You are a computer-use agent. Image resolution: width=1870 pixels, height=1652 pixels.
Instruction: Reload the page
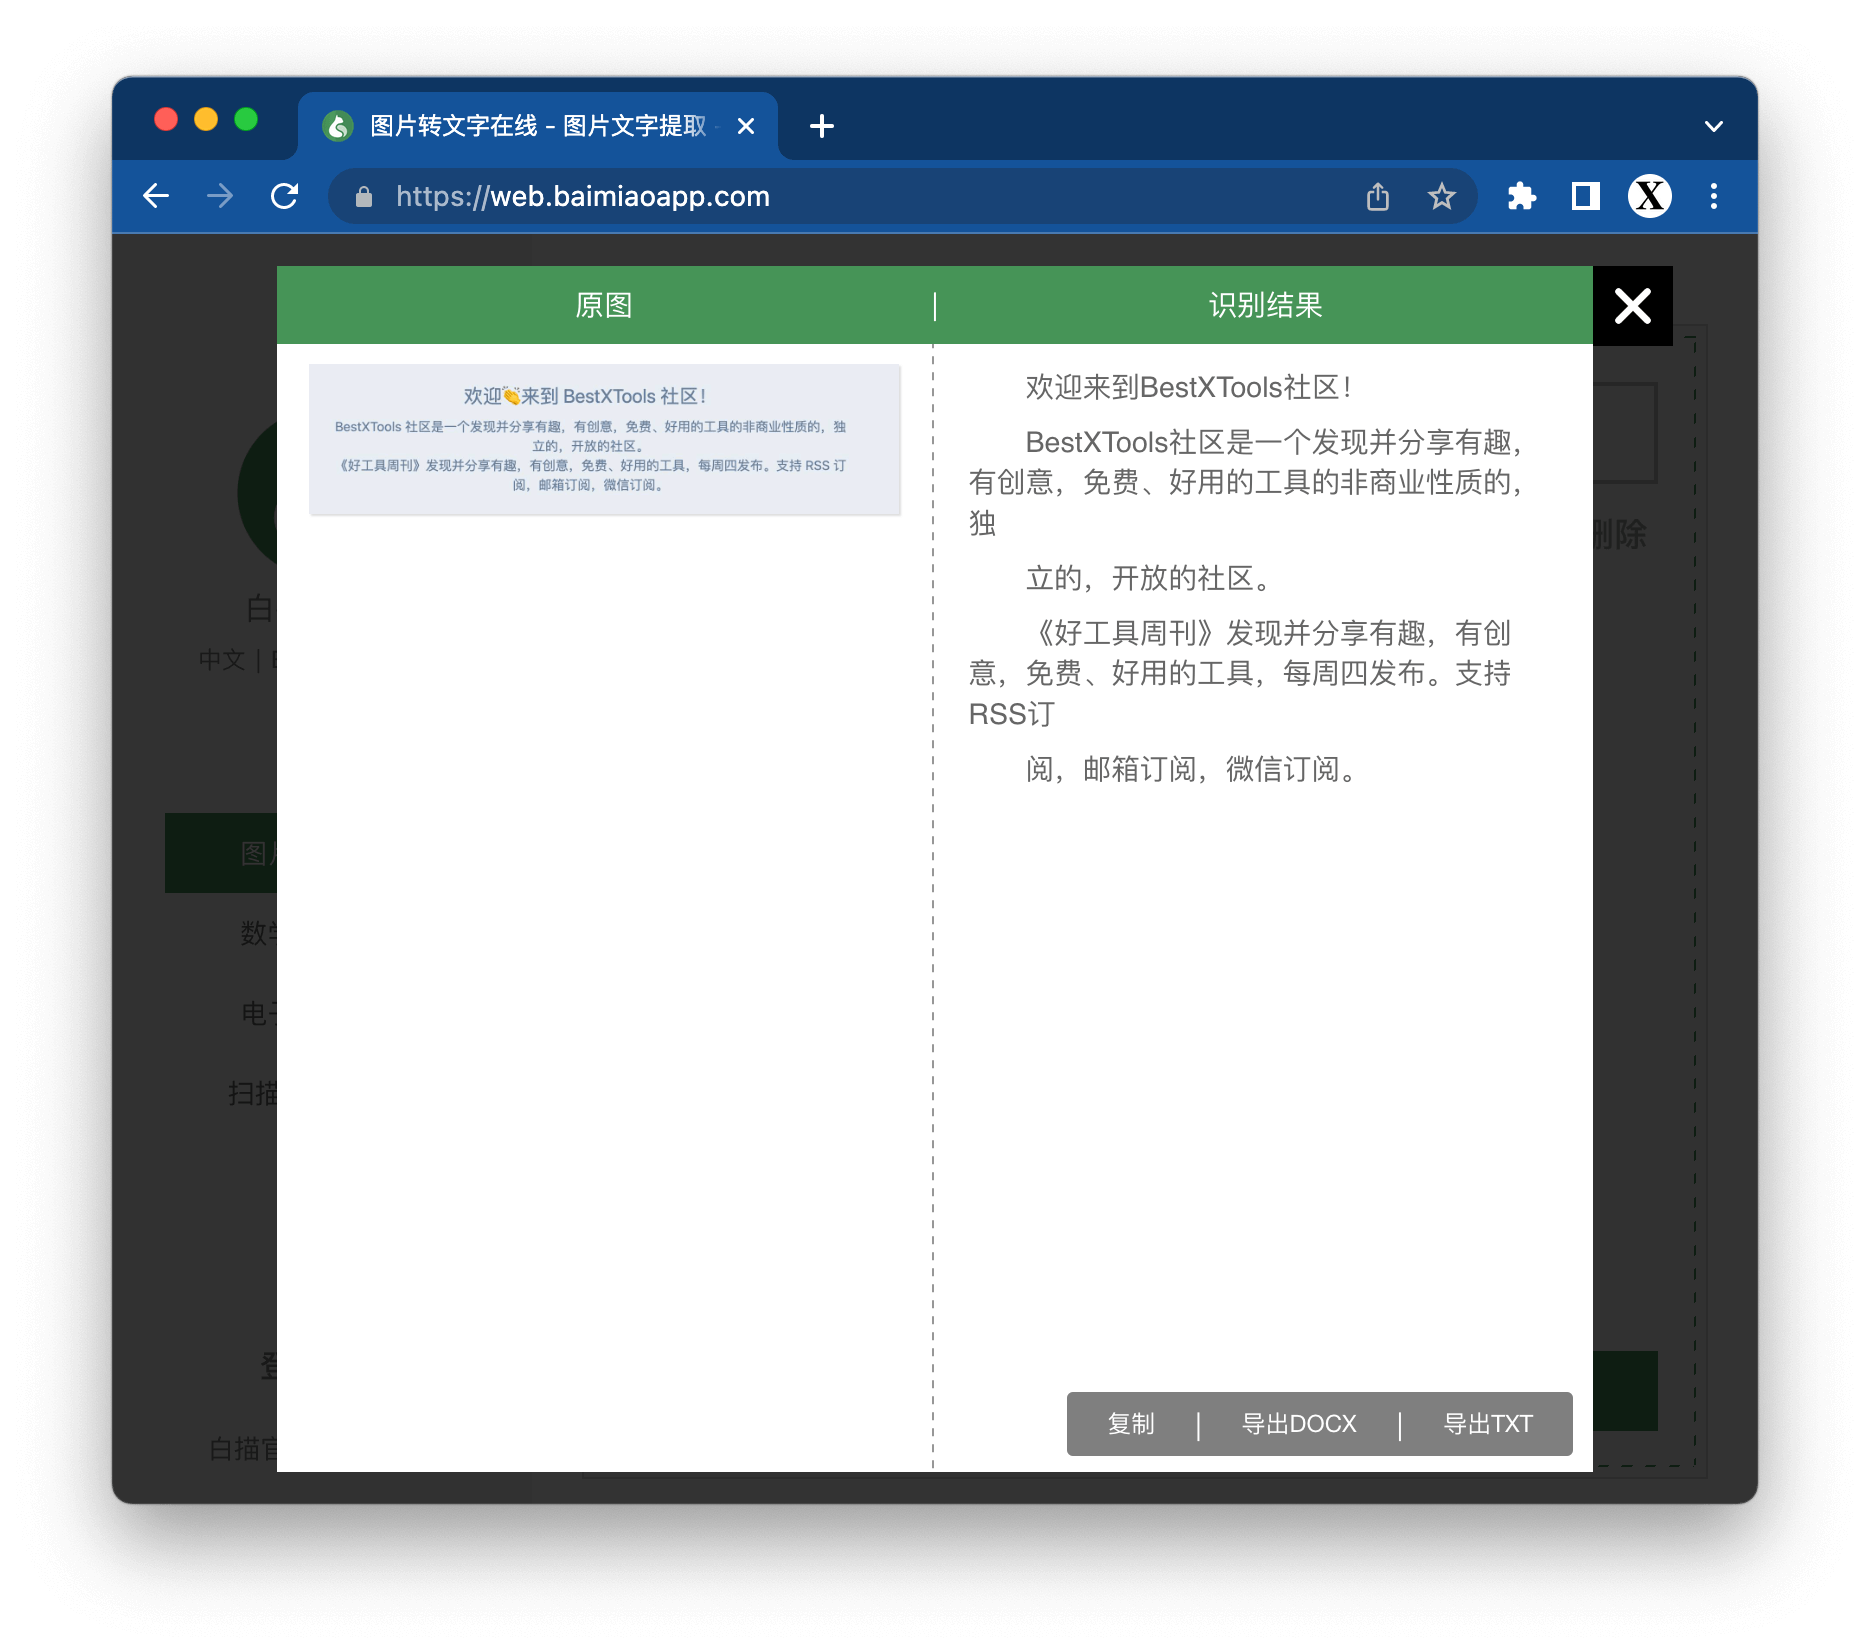click(285, 196)
